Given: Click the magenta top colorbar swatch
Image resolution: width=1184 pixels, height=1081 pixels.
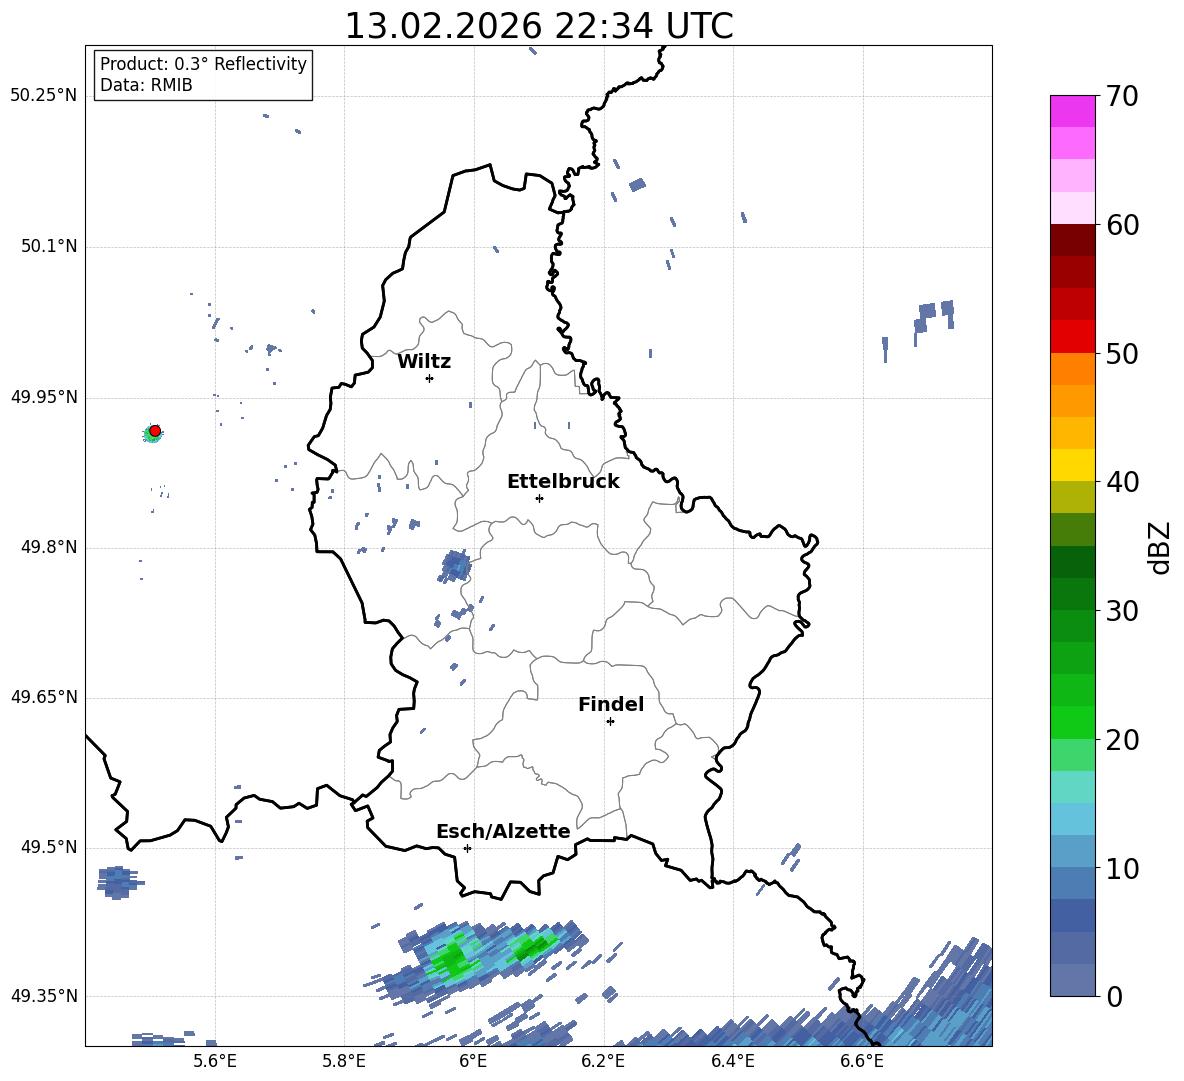Looking at the screenshot, I should (x=1072, y=111).
